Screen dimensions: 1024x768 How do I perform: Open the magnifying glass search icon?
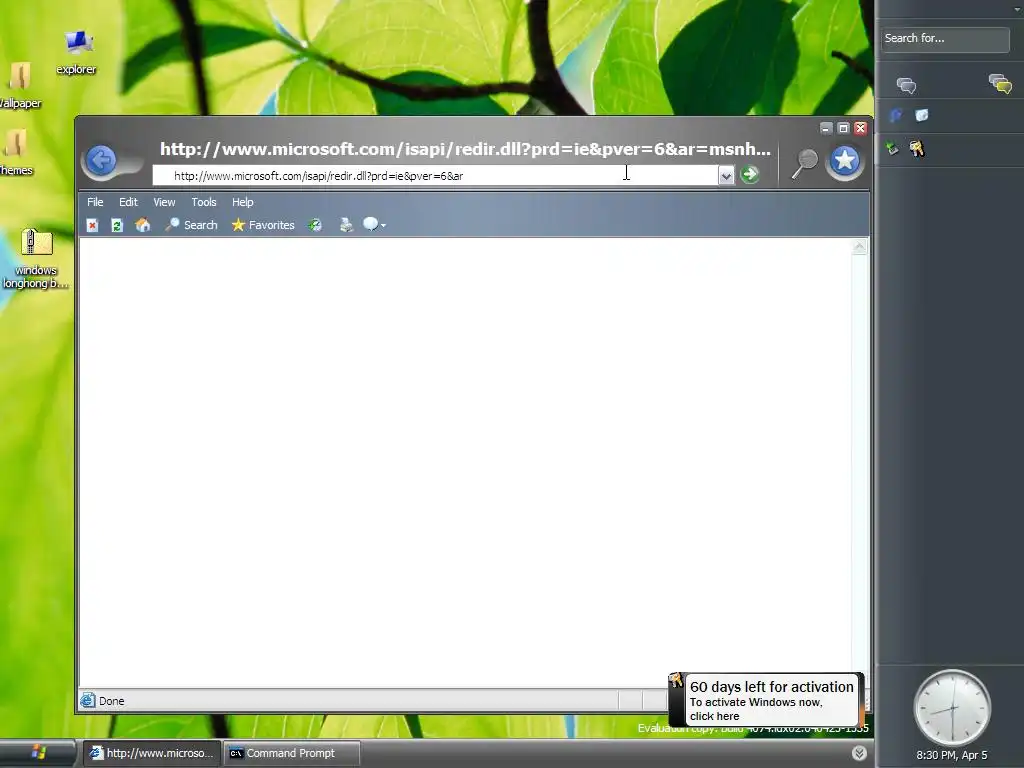tap(805, 163)
